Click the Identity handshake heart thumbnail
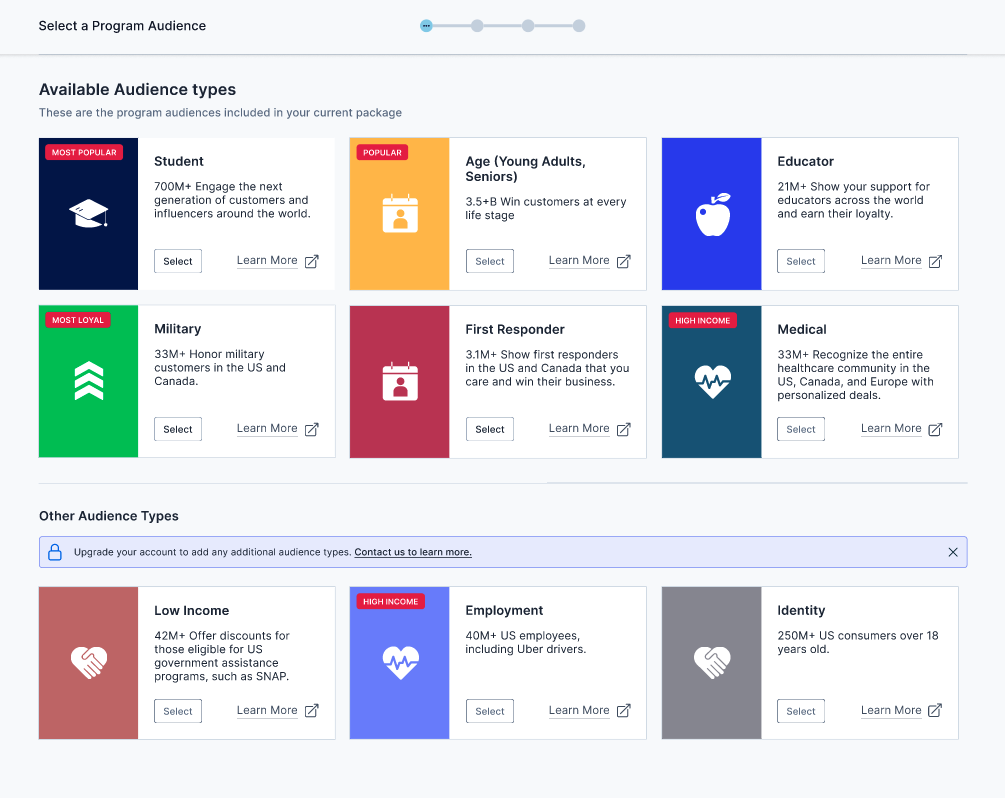1005x798 pixels. [712, 662]
